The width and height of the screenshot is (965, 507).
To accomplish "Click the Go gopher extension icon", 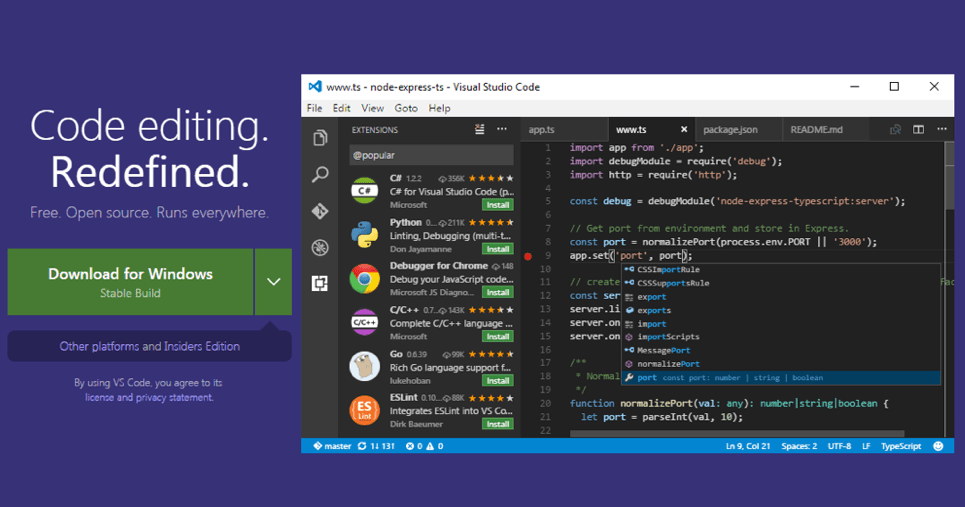I will 364,367.
